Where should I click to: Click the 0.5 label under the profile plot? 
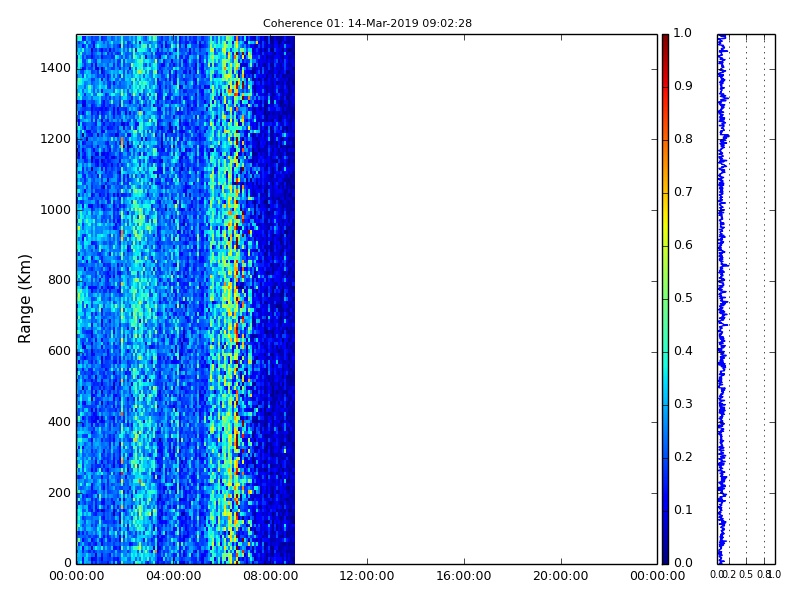tap(746, 574)
